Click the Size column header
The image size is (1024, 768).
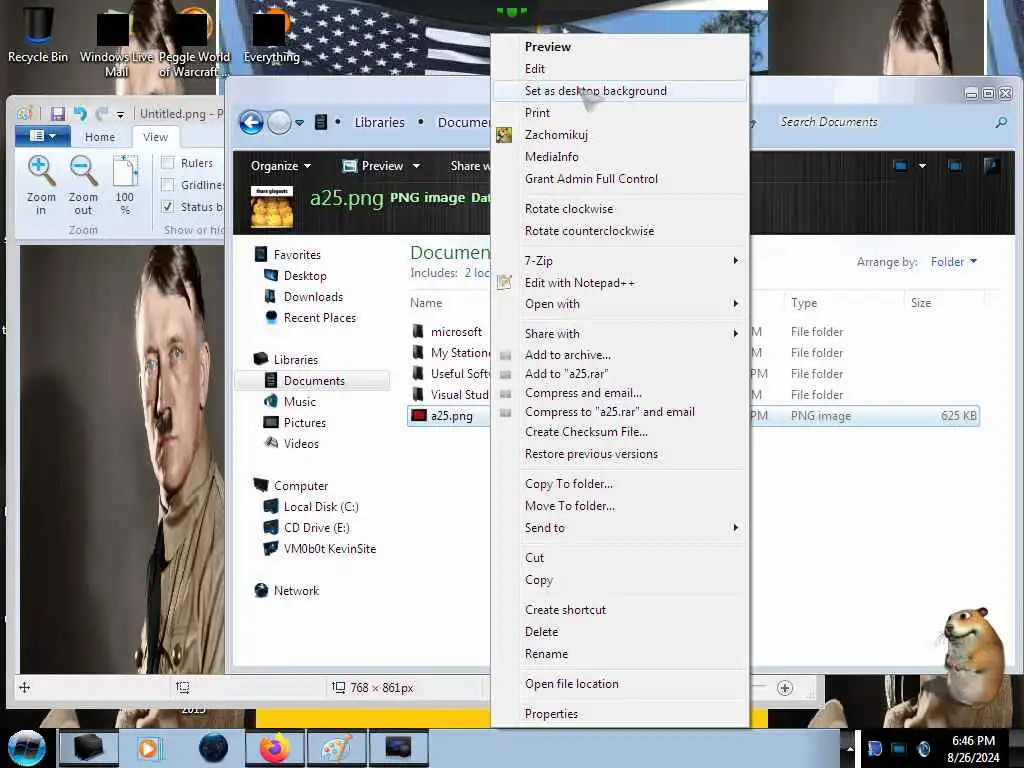tap(921, 302)
